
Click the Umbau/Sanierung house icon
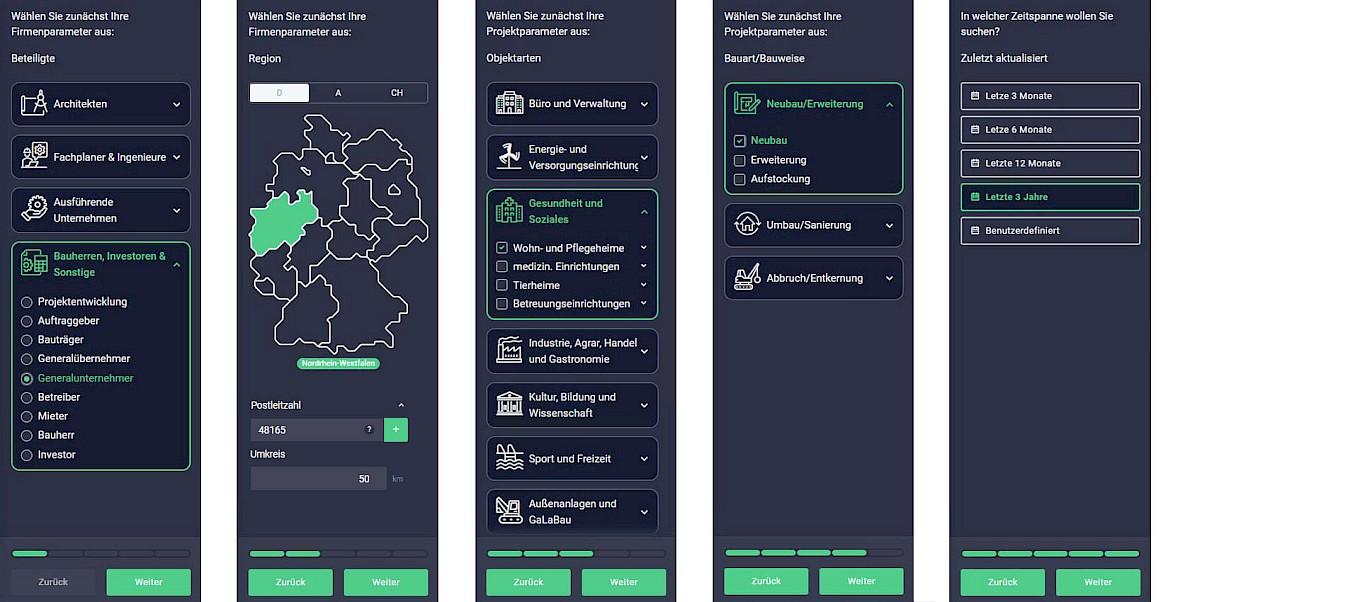[x=747, y=225]
